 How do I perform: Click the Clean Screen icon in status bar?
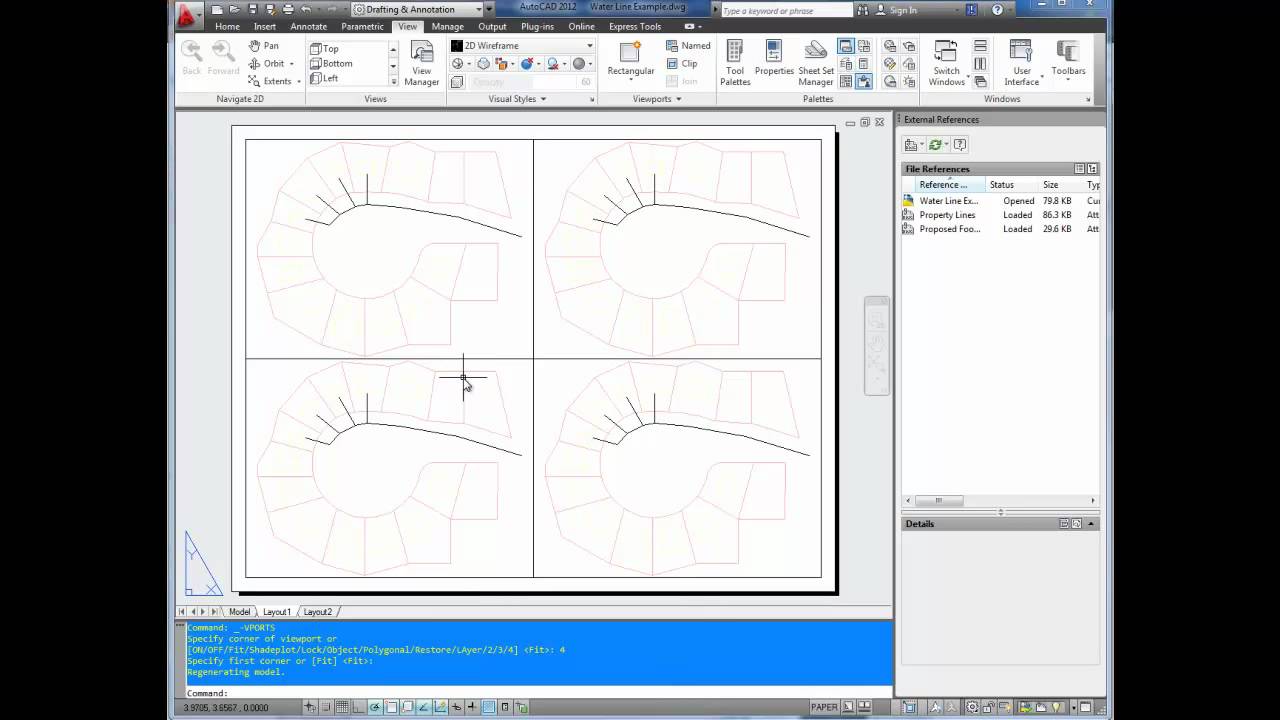[1086, 707]
